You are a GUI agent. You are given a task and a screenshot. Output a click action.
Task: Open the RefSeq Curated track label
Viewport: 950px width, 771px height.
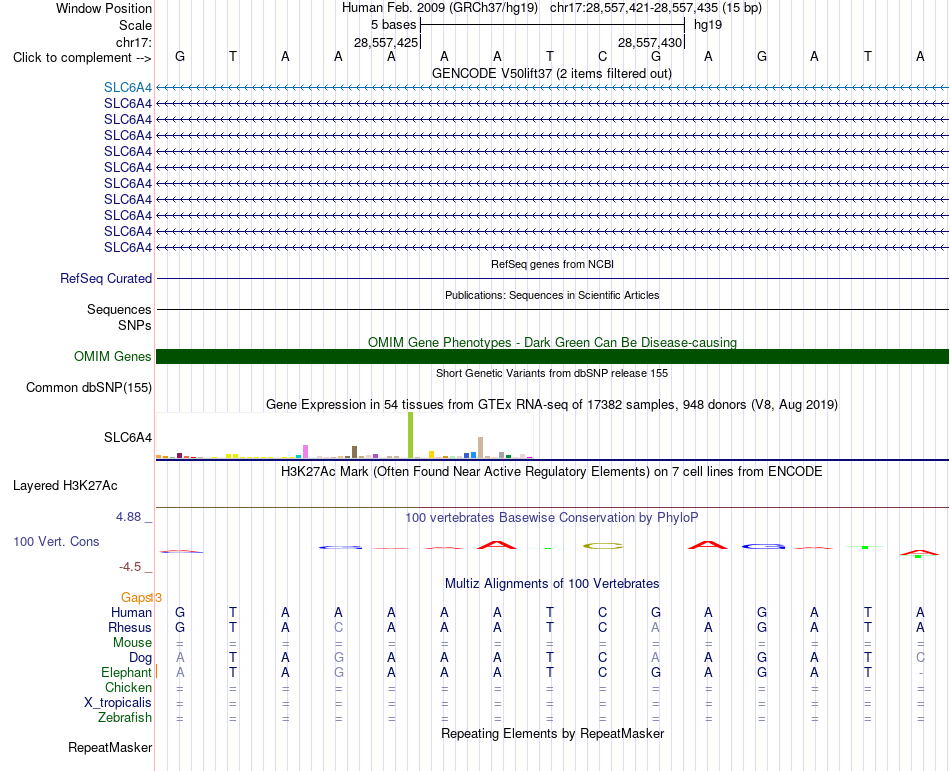105,279
